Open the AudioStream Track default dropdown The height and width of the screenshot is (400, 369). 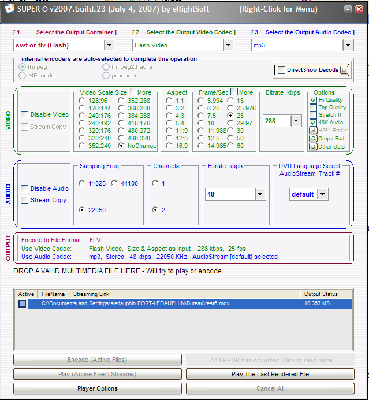point(322,194)
